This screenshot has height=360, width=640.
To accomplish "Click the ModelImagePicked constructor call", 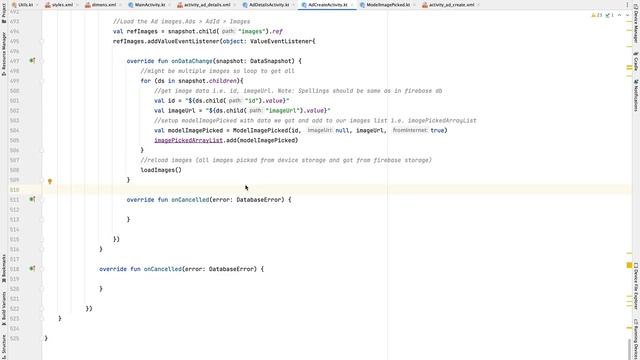I will 260,131.
